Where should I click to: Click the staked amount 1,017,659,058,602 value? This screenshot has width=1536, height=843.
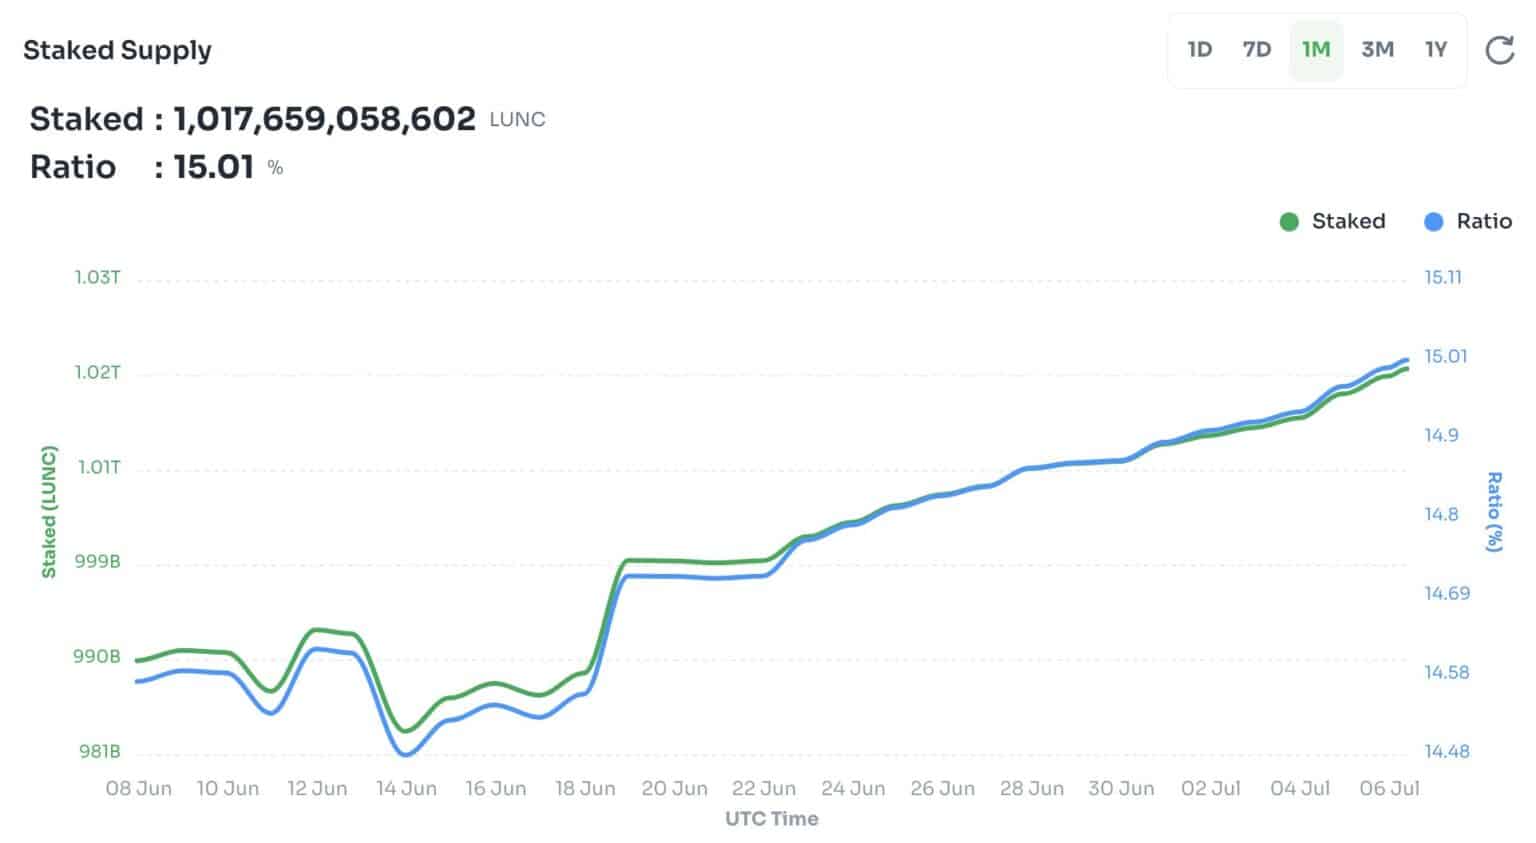pos(324,118)
